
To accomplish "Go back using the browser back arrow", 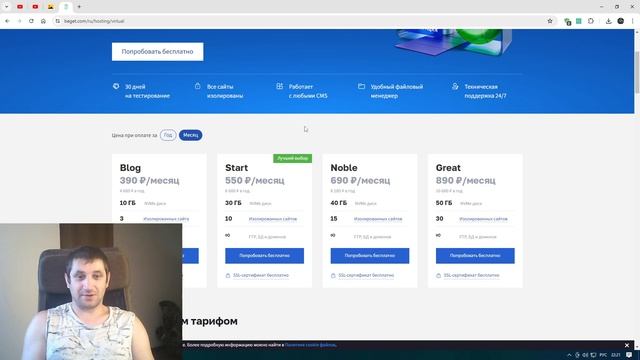I will click(7, 21).
